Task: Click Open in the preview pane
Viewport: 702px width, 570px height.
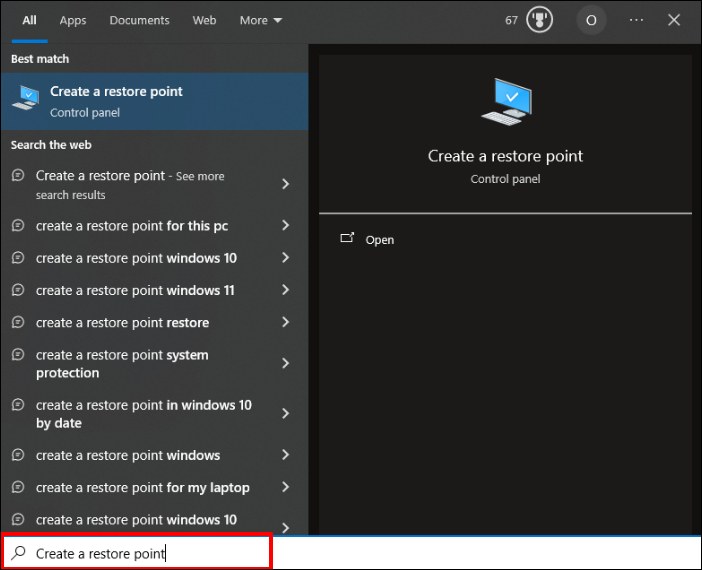Action: [380, 240]
